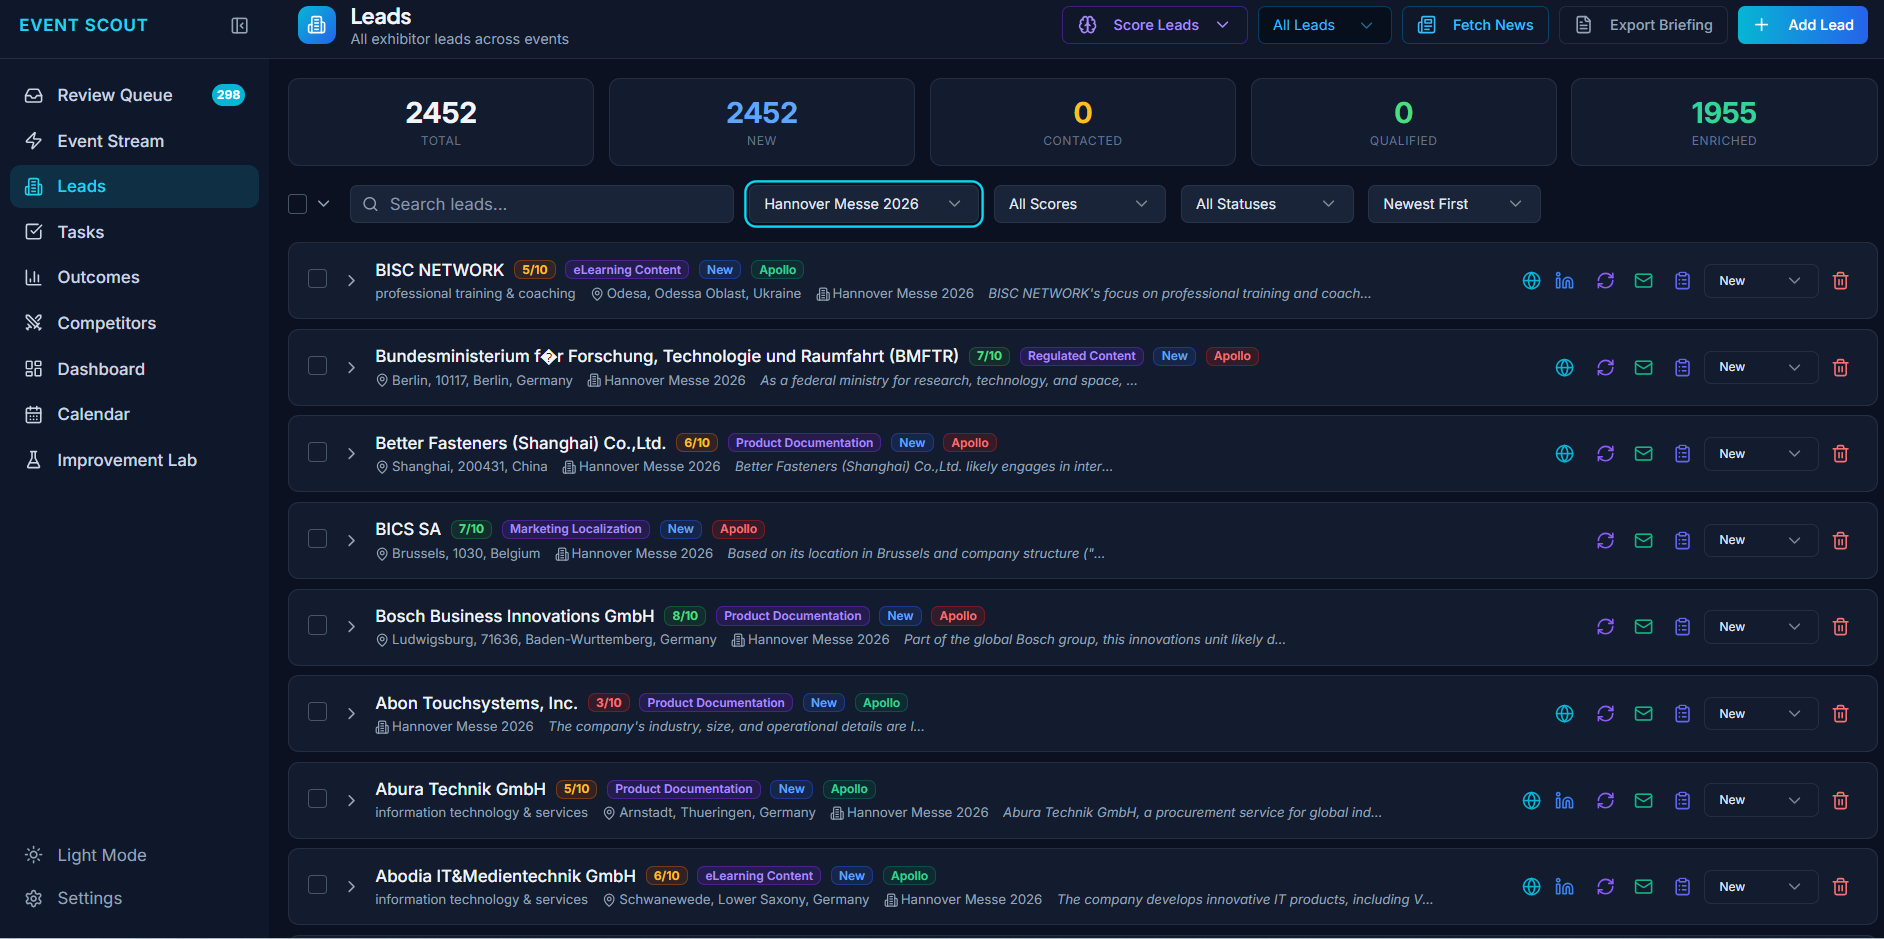
Task: Open the Improvement Lab page
Action: pyautogui.click(x=134, y=460)
